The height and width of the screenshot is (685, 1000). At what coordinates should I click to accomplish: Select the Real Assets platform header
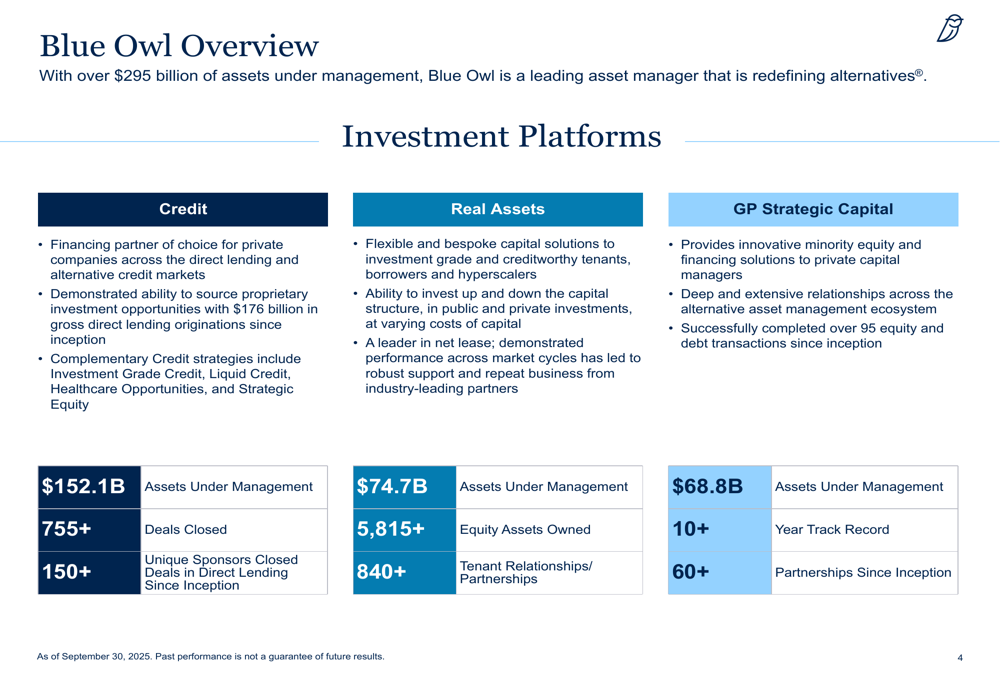497,209
